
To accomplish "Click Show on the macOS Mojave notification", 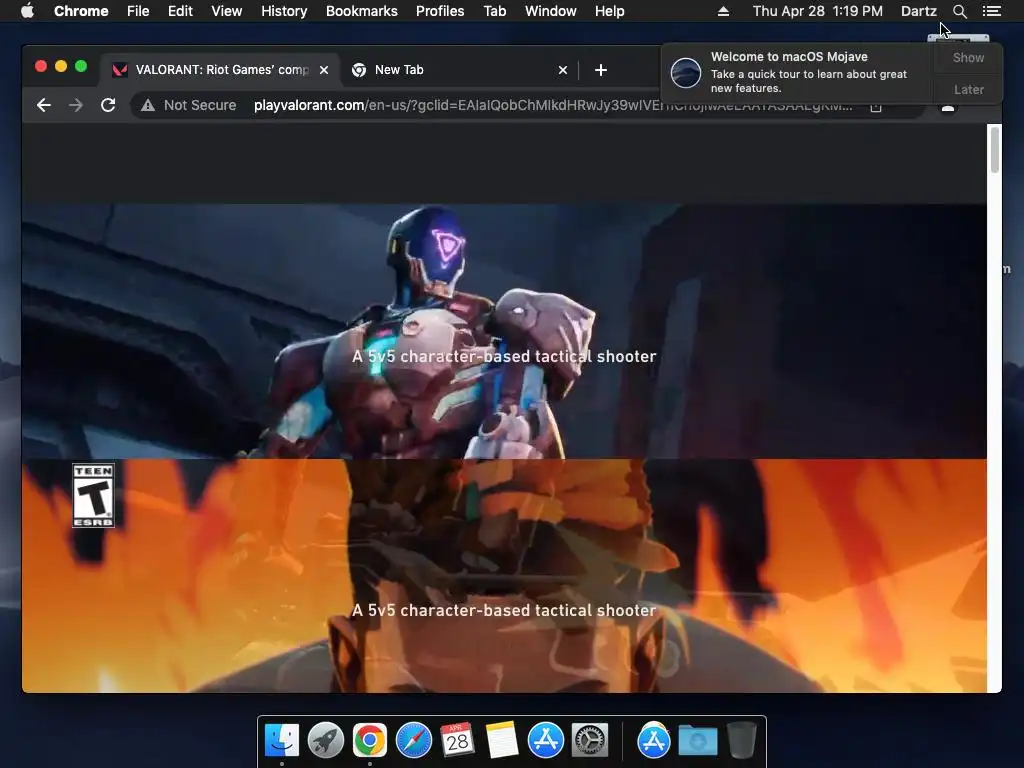I will point(968,57).
